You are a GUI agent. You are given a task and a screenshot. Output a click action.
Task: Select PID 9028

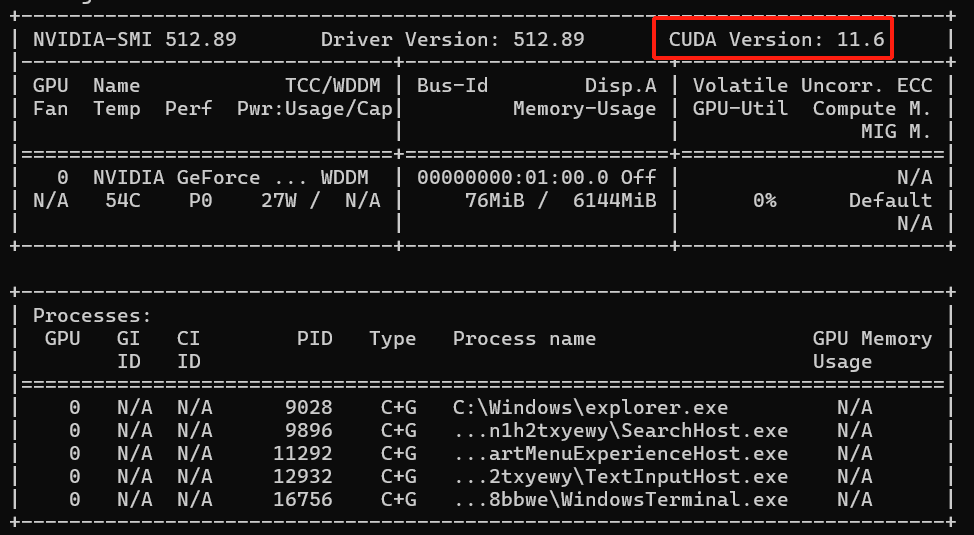[x=309, y=408]
